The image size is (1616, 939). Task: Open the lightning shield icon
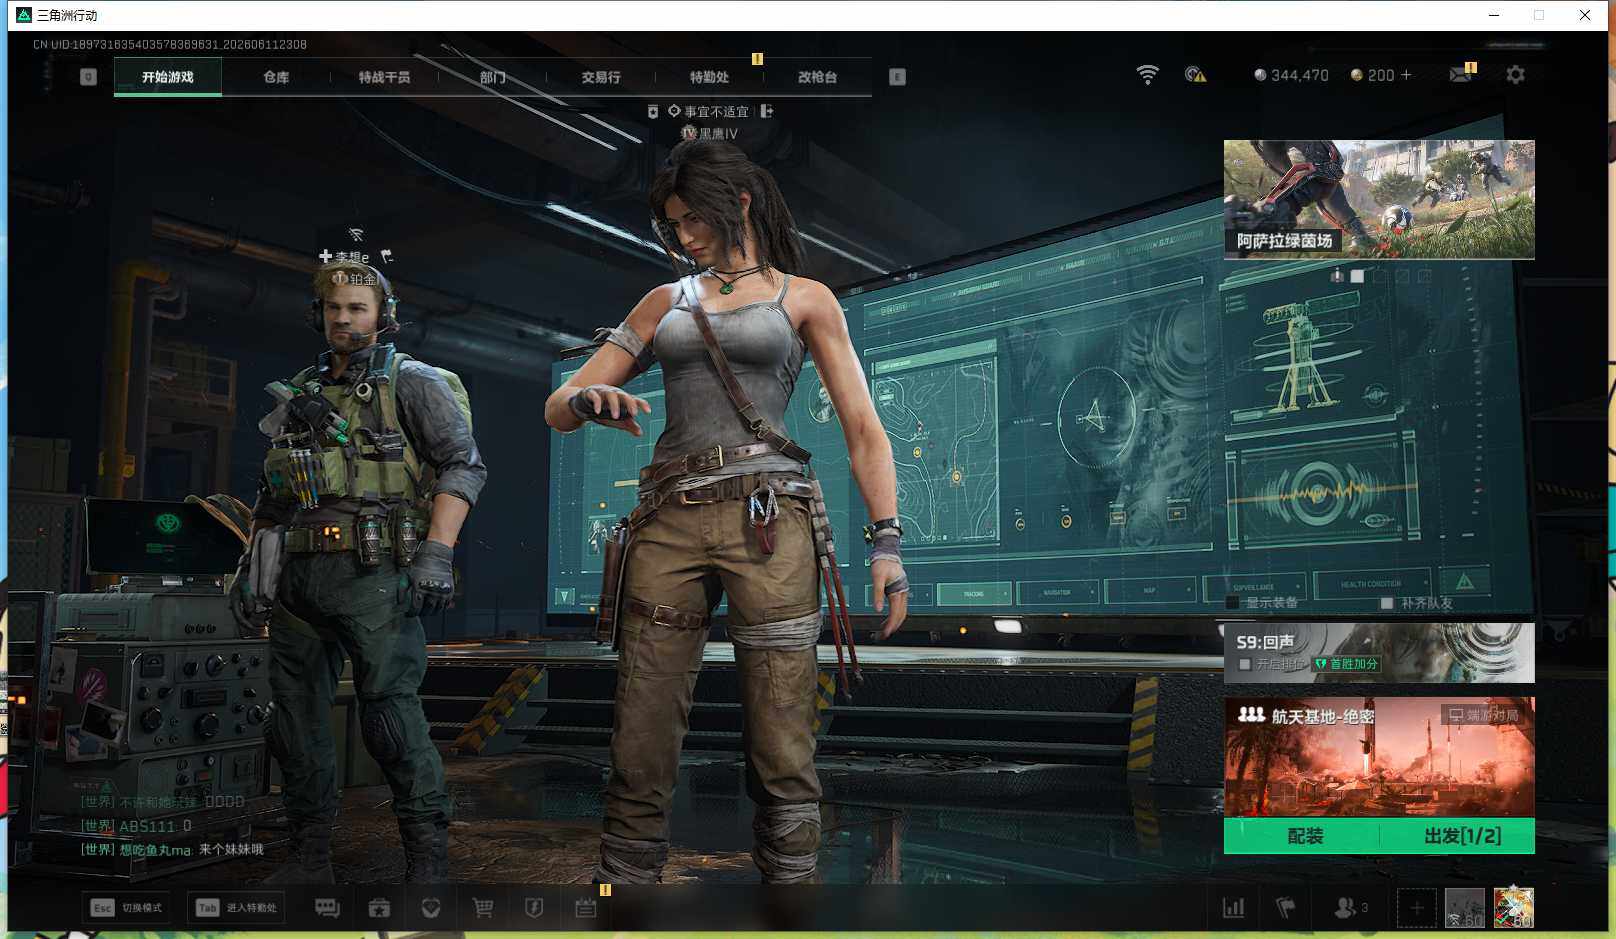(x=534, y=908)
